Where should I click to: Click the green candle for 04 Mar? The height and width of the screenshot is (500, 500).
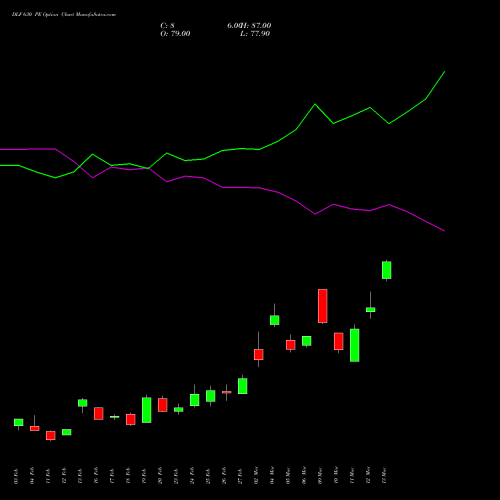(275, 320)
